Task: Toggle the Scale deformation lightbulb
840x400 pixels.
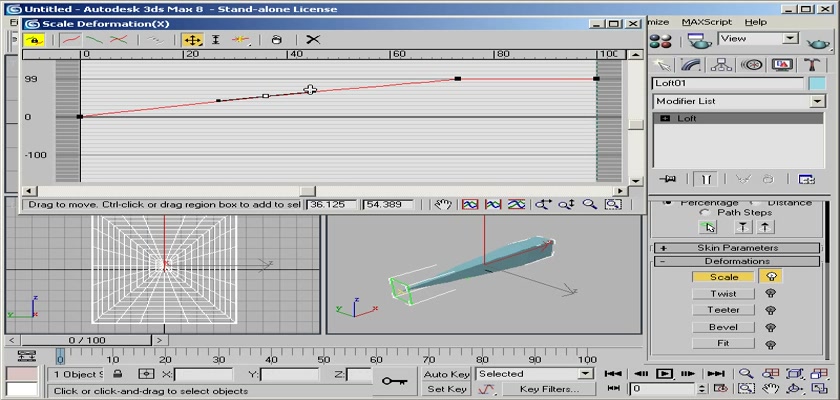Action: 771,277
